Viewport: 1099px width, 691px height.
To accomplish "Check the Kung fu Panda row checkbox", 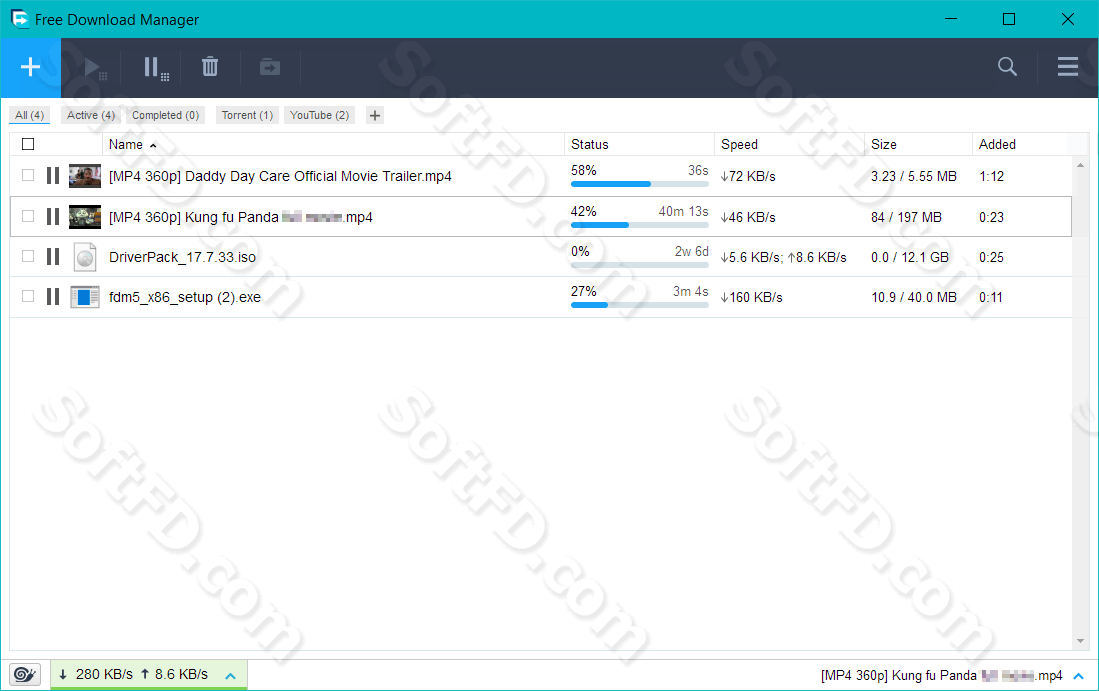I will click(x=28, y=216).
